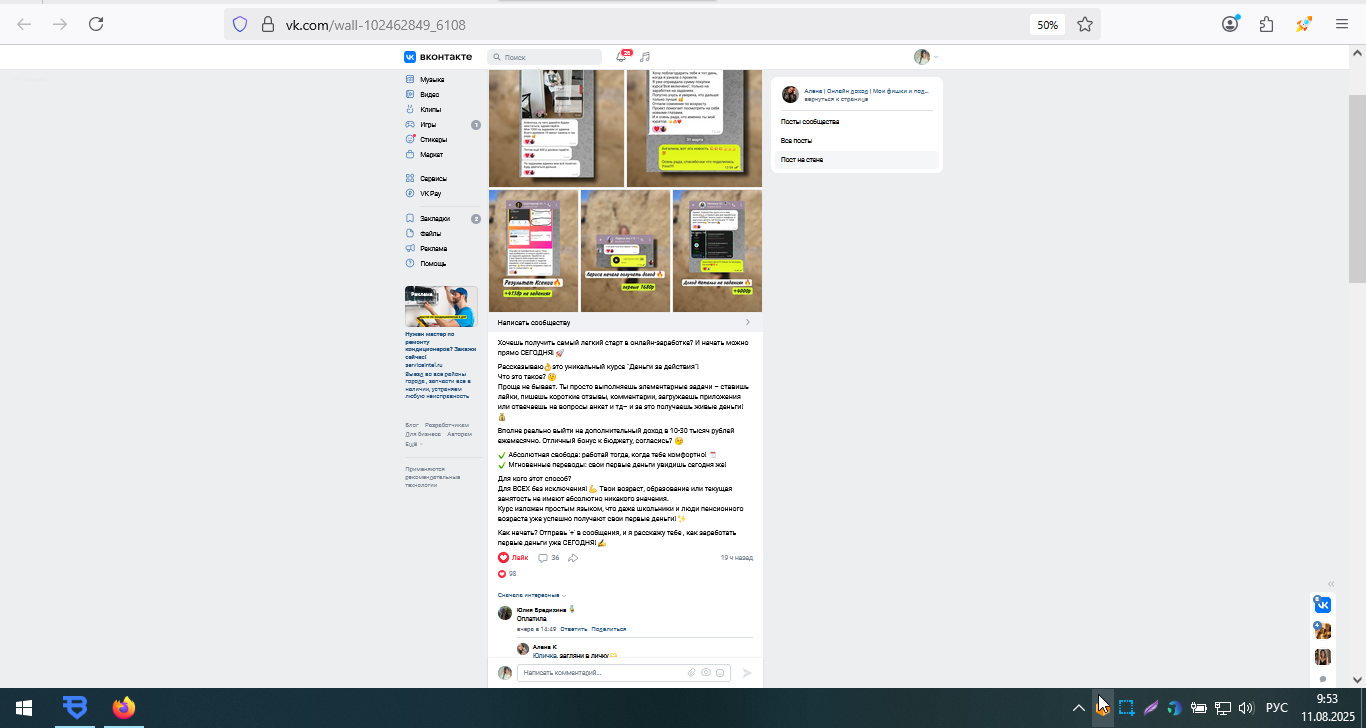Click Ответить under Юлия's comment

pyautogui.click(x=574, y=629)
